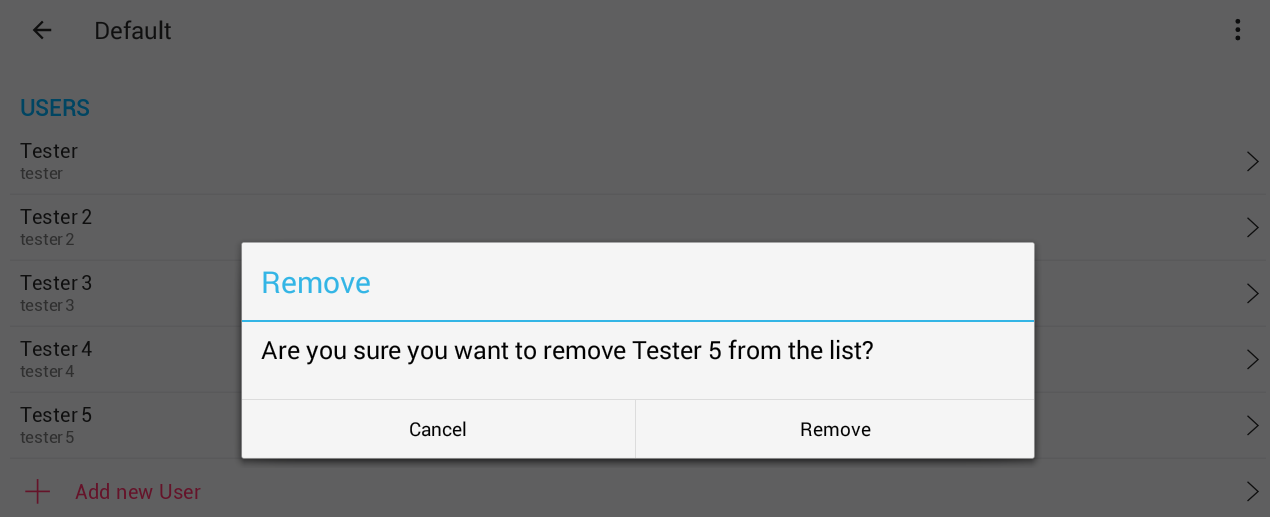1270x517 pixels.
Task: Select the Tester user entry
Action: pyautogui.click(x=49, y=161)
